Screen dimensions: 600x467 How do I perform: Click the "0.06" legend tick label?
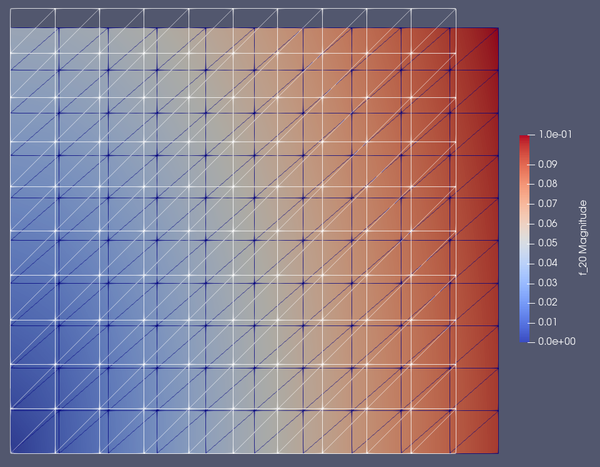click(548, 224)
